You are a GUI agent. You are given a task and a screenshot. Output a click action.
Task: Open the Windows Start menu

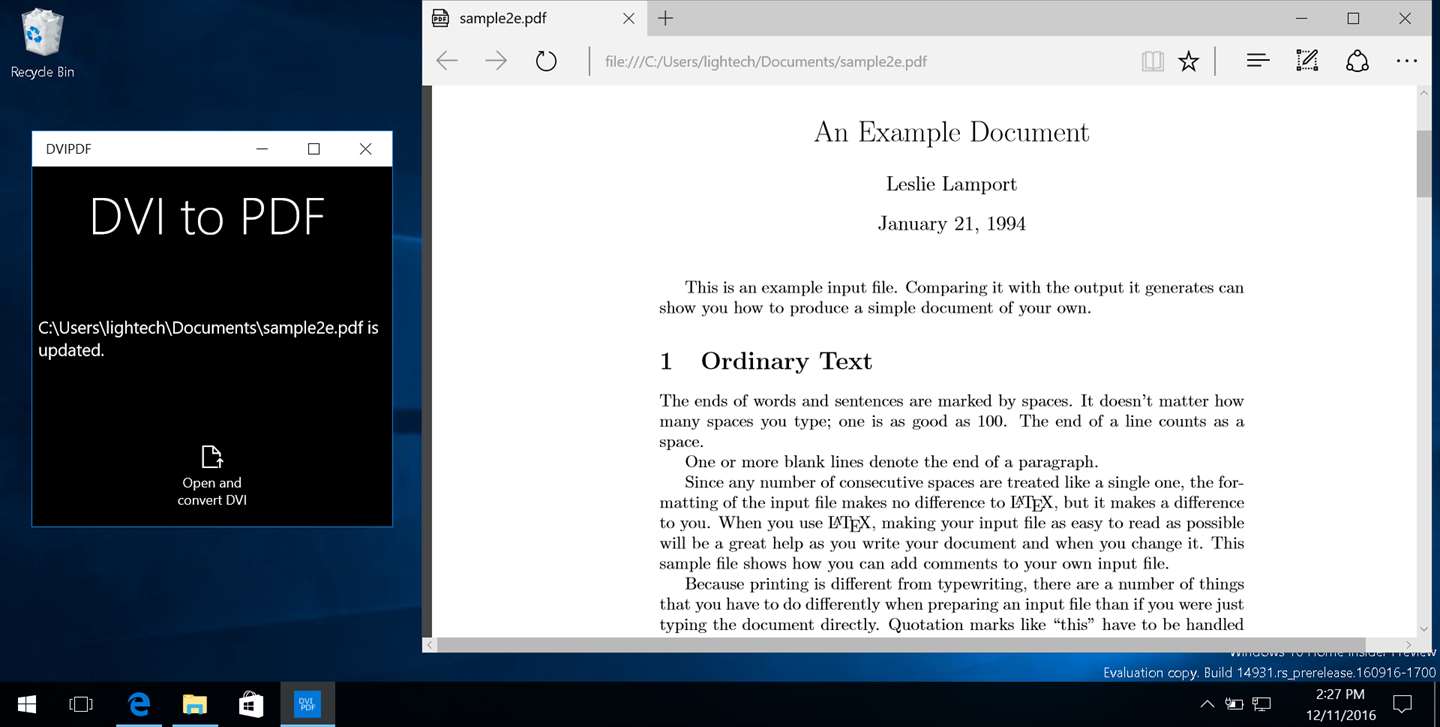pos(27,705)
